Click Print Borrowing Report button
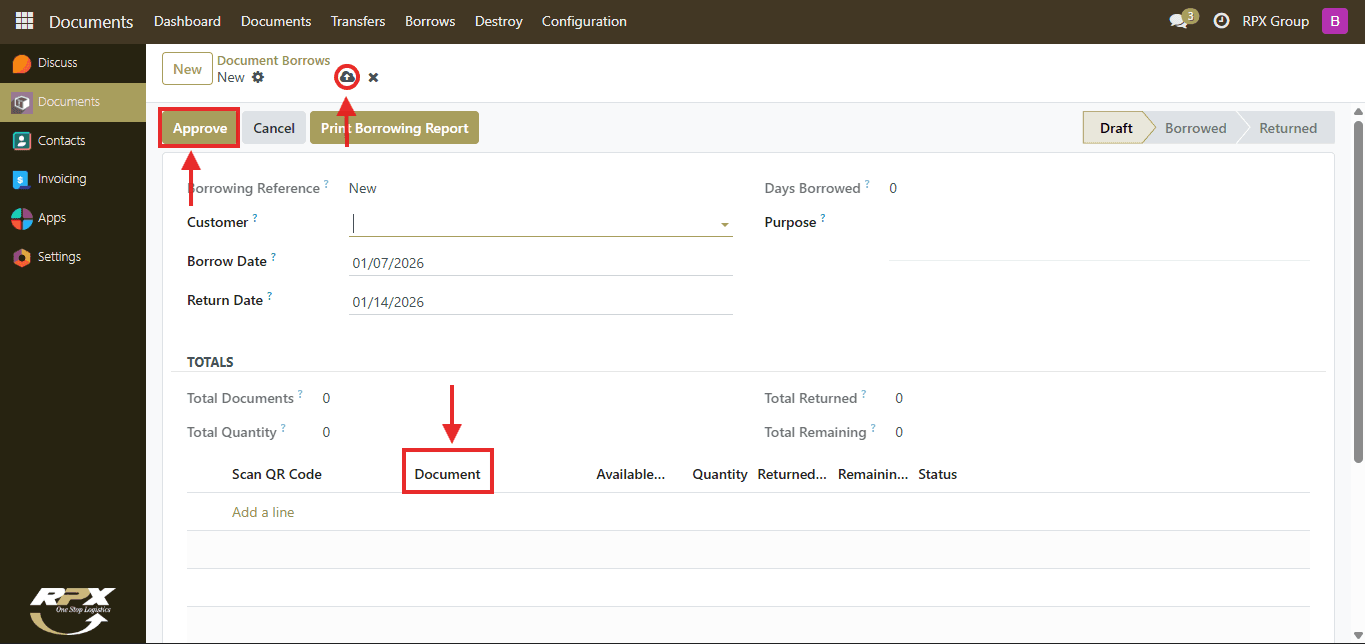Screen dimensions: 1365x644 (395, 128)
